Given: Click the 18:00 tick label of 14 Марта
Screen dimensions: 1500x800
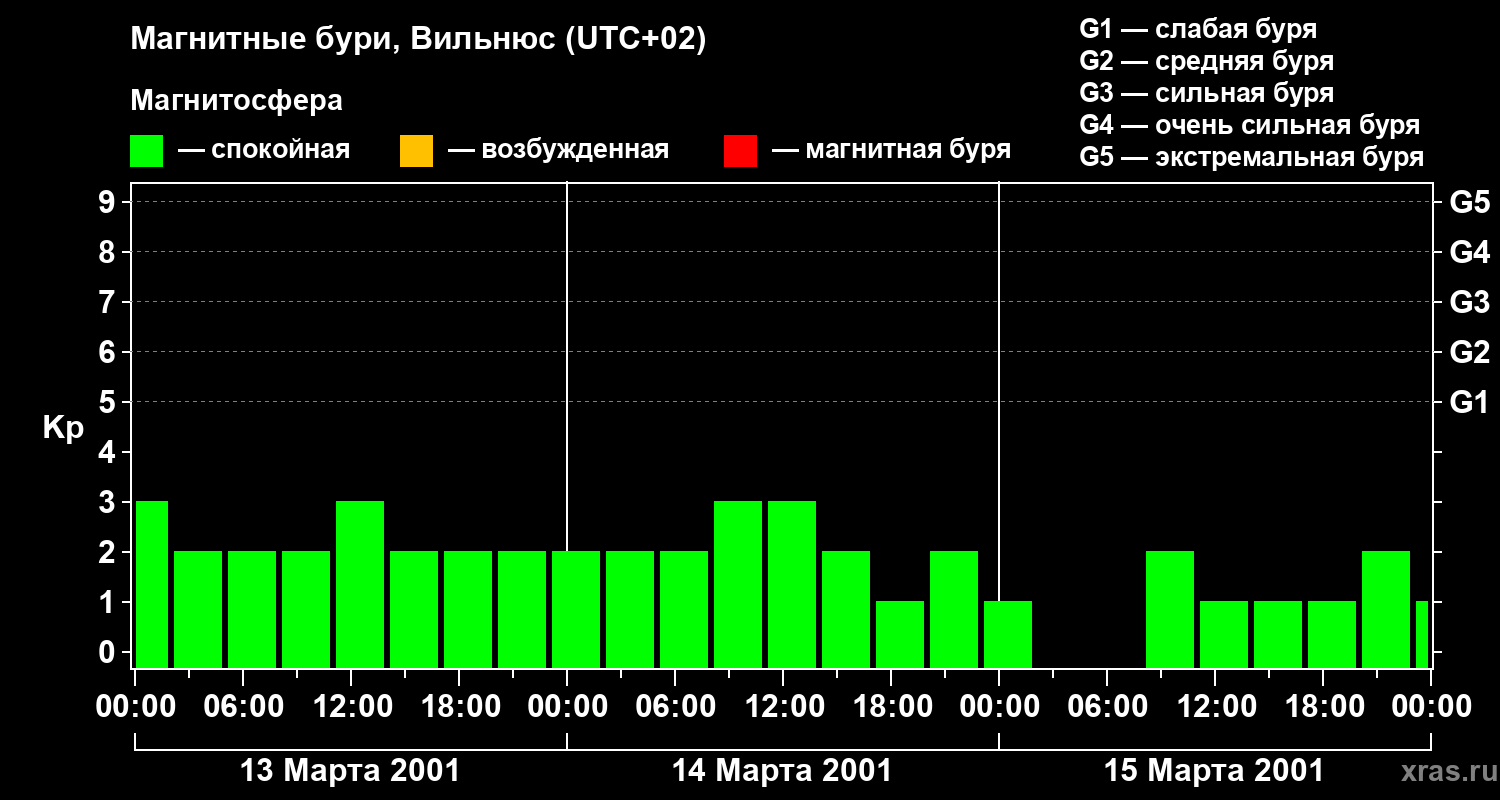Looking at the screenshot, I should tap(891, 707).
